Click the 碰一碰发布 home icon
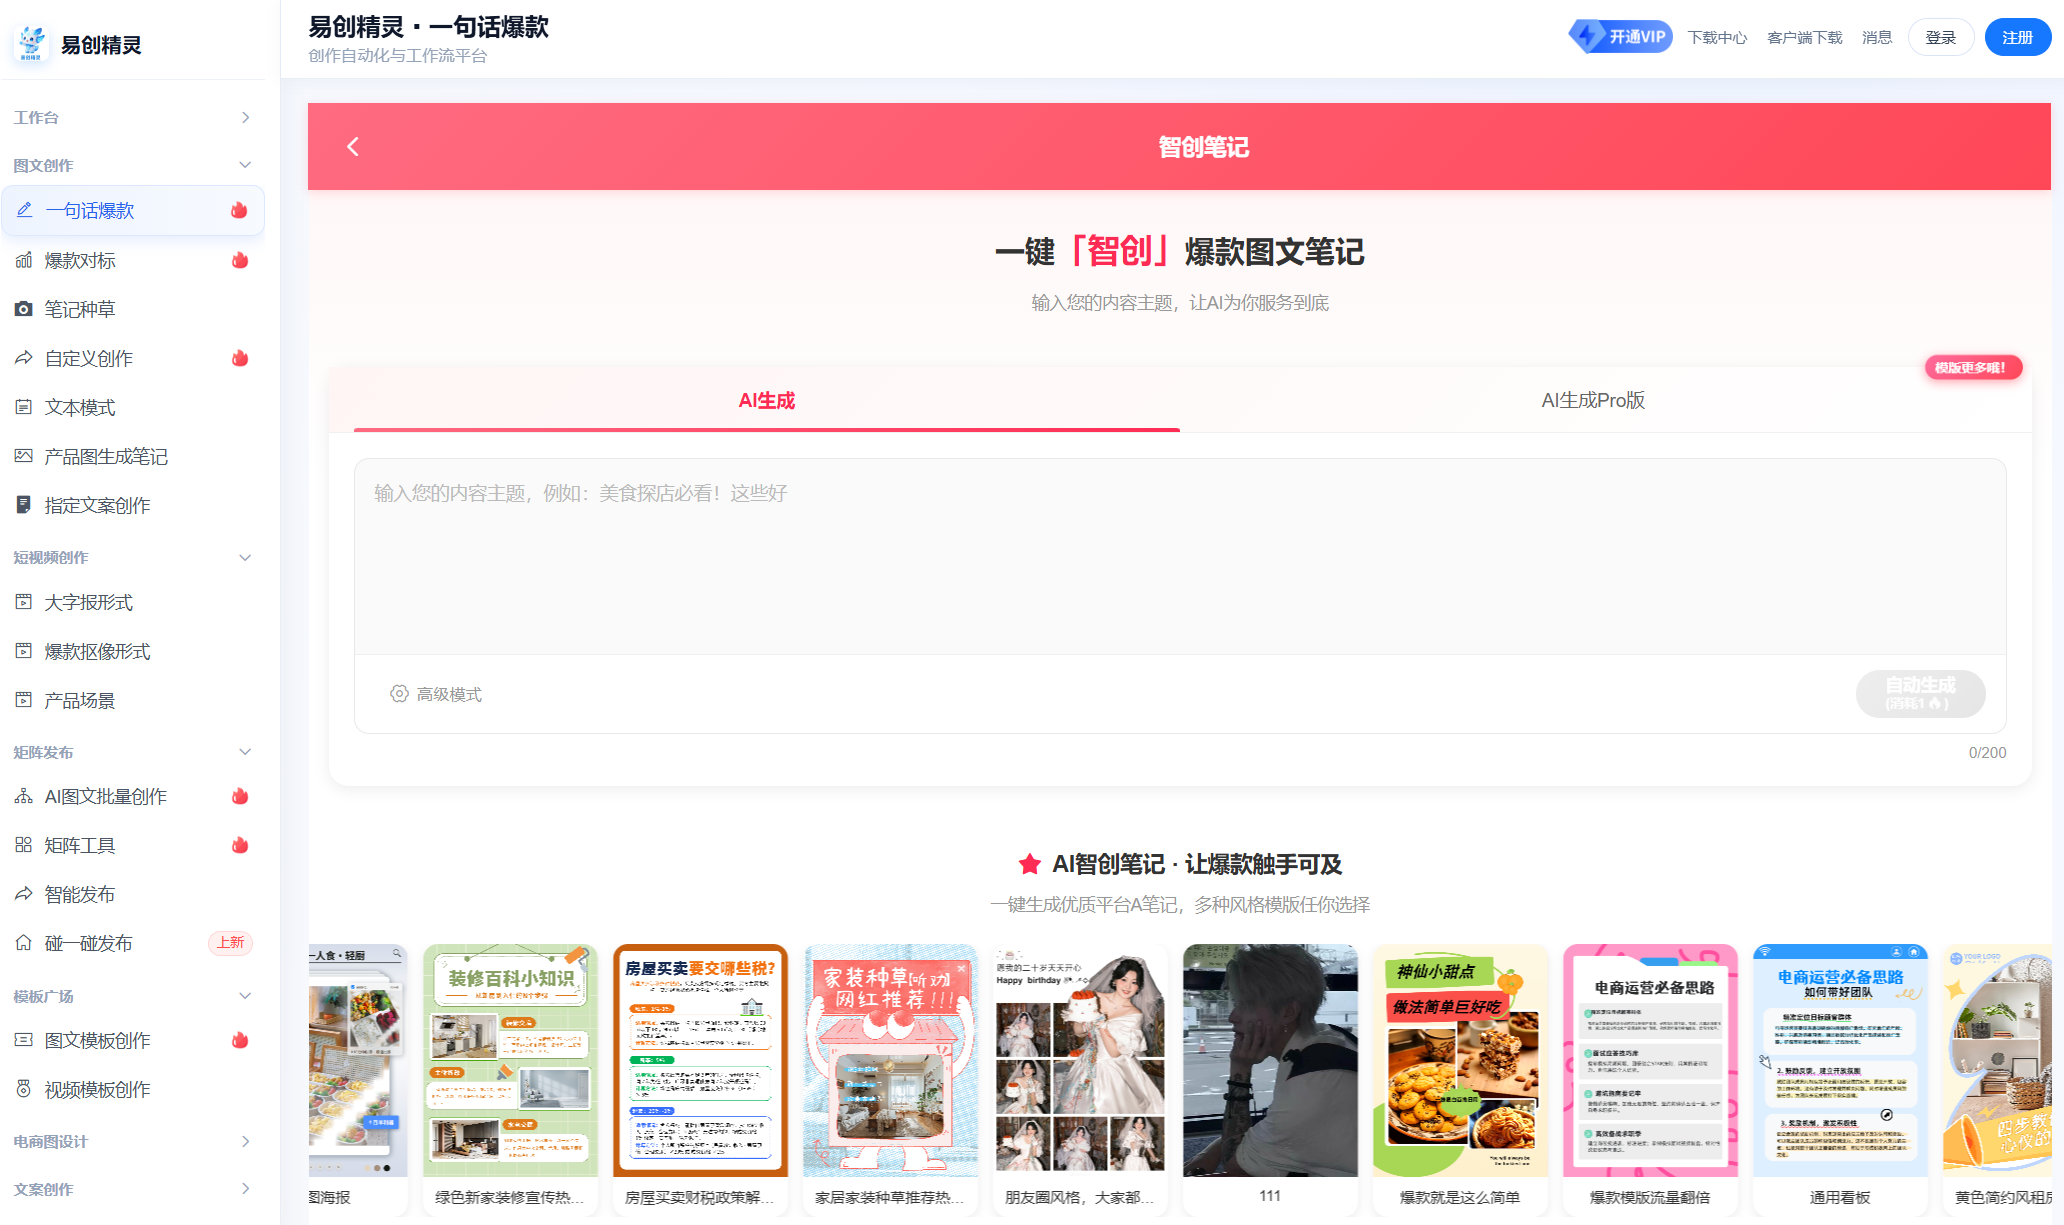2064x1225 pixels. tap(24, 943)
